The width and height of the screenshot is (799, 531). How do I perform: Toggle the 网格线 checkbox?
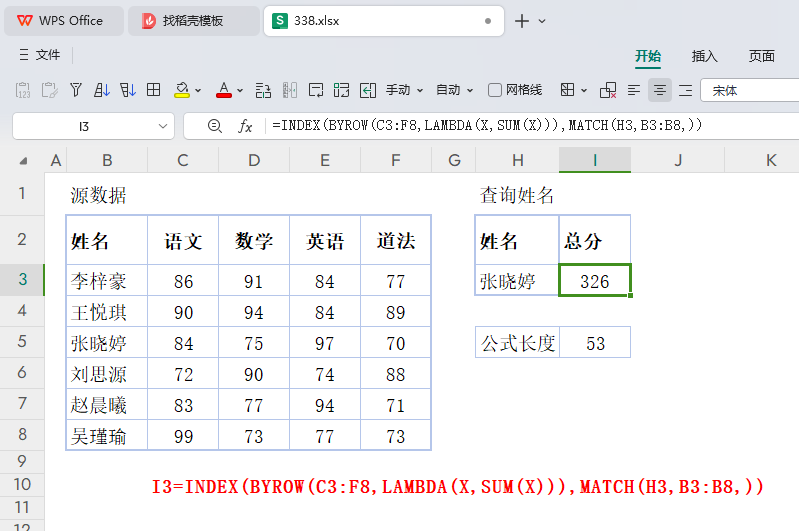tap(495, 90)
